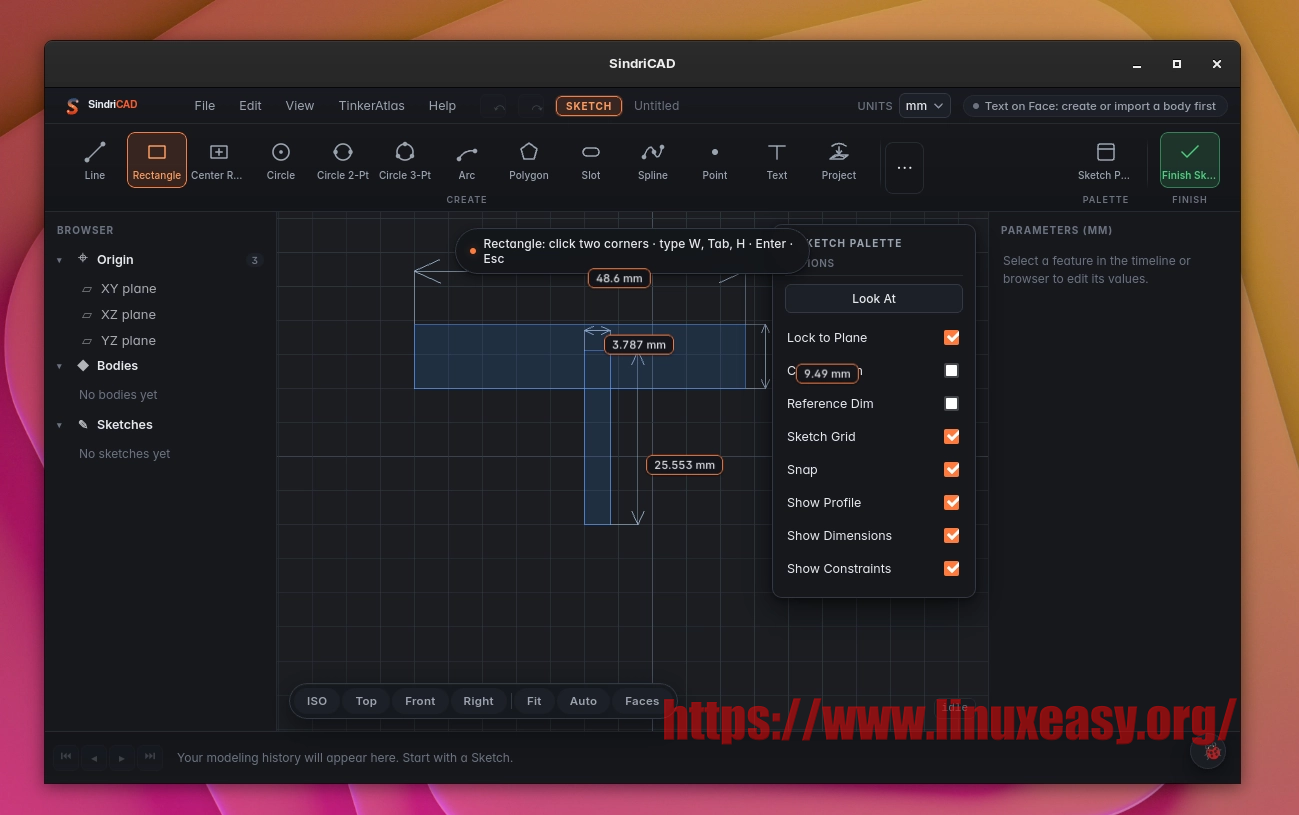Select the Text tool

click(777, 160)
